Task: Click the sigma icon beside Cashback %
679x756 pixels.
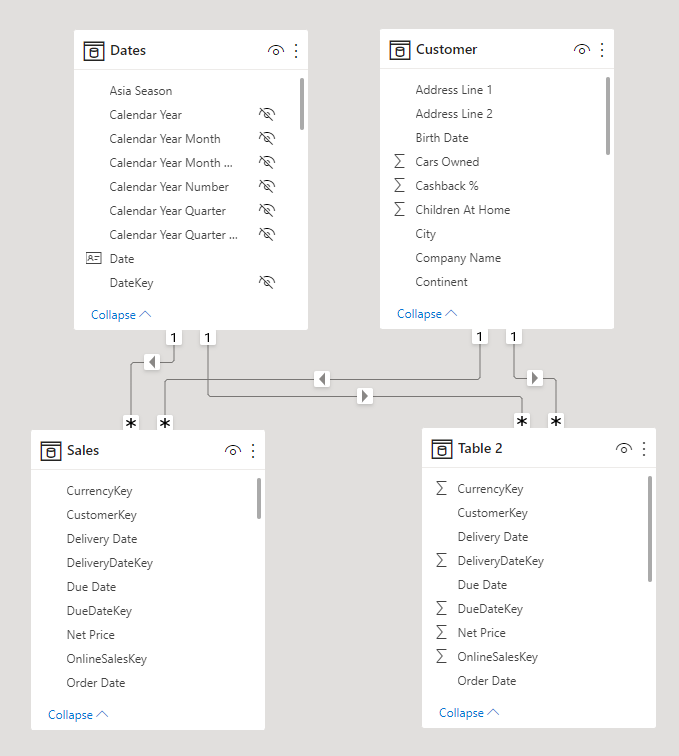Action: click(x=399, y=185)
